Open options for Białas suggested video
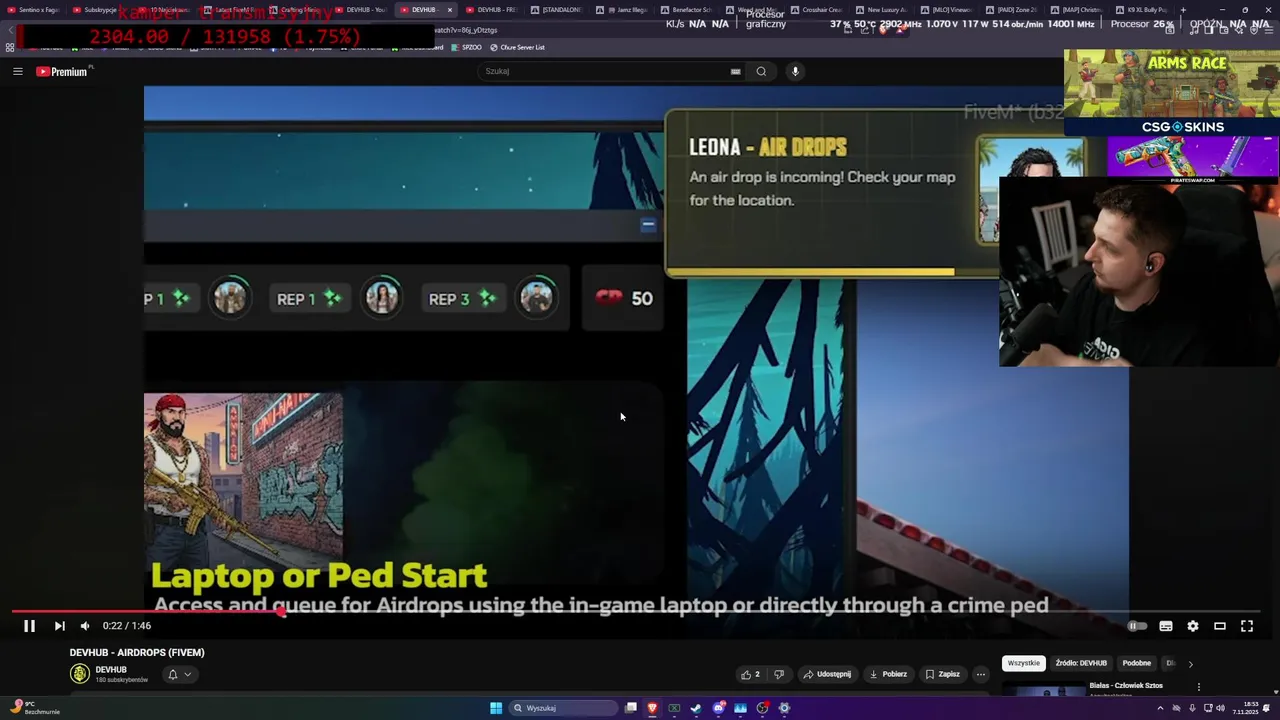 tap(1198, 687)
